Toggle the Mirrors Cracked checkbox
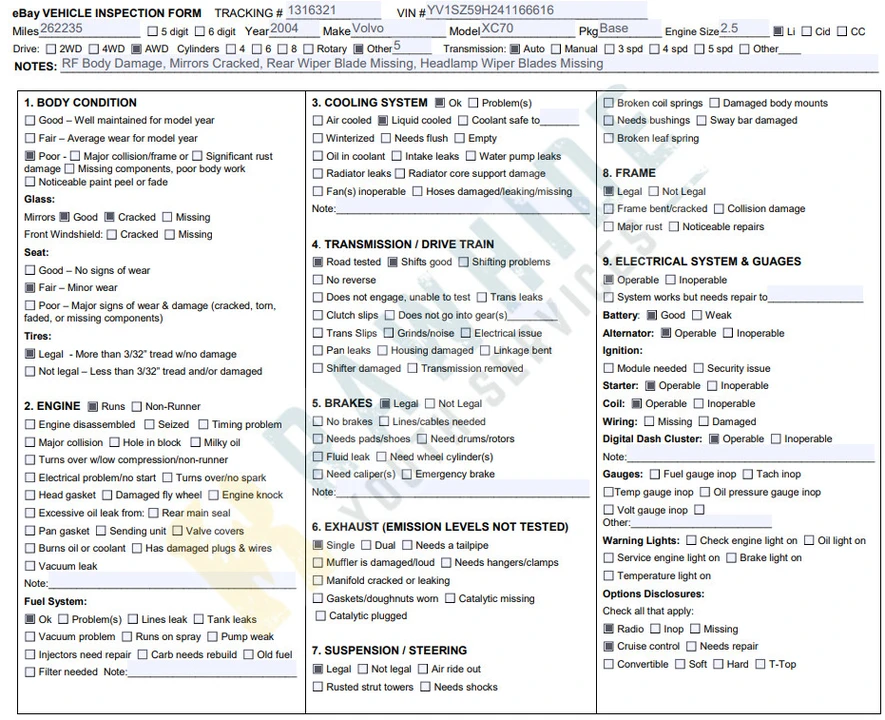 click(x=109, y=217)
